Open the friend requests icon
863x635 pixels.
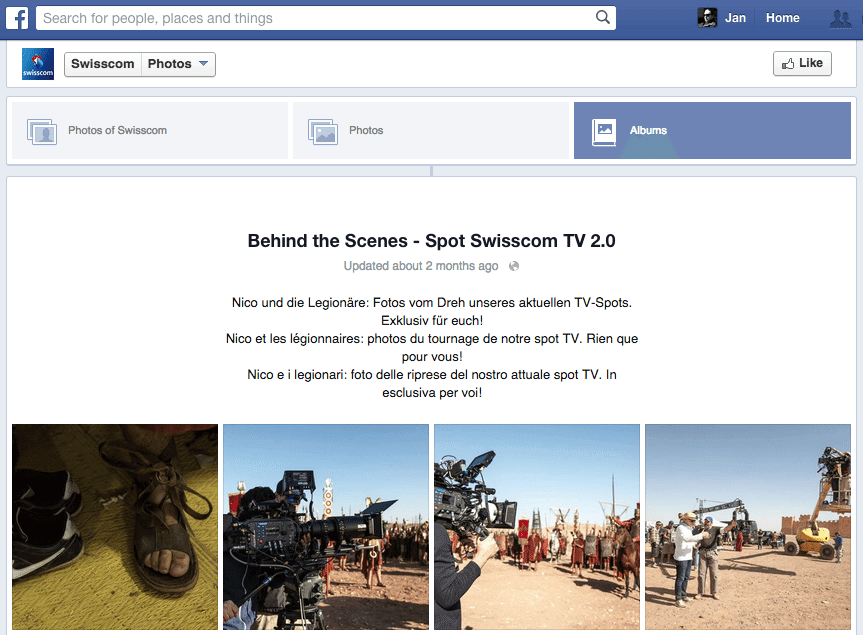coord(840,18)
